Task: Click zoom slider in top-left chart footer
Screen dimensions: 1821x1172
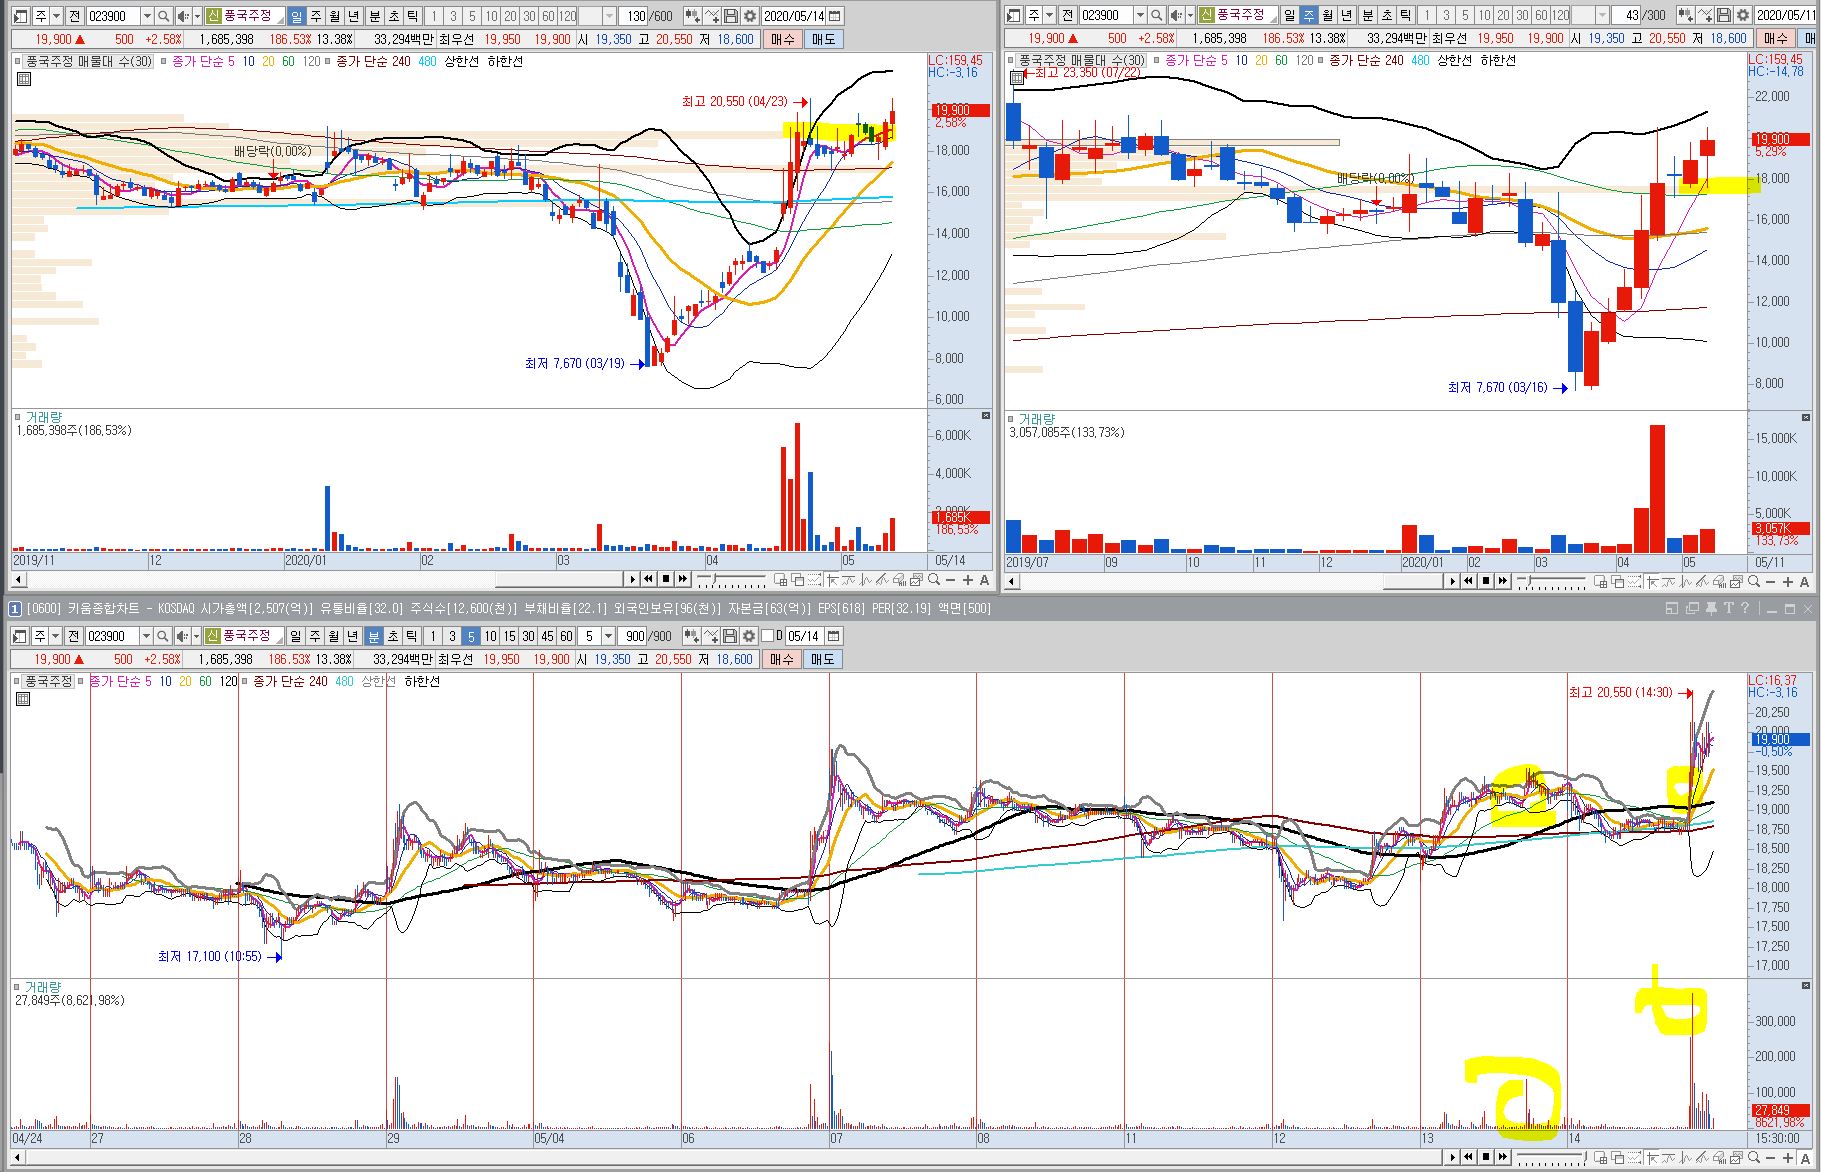Action: pyautogui.click(x=730, y=579)
